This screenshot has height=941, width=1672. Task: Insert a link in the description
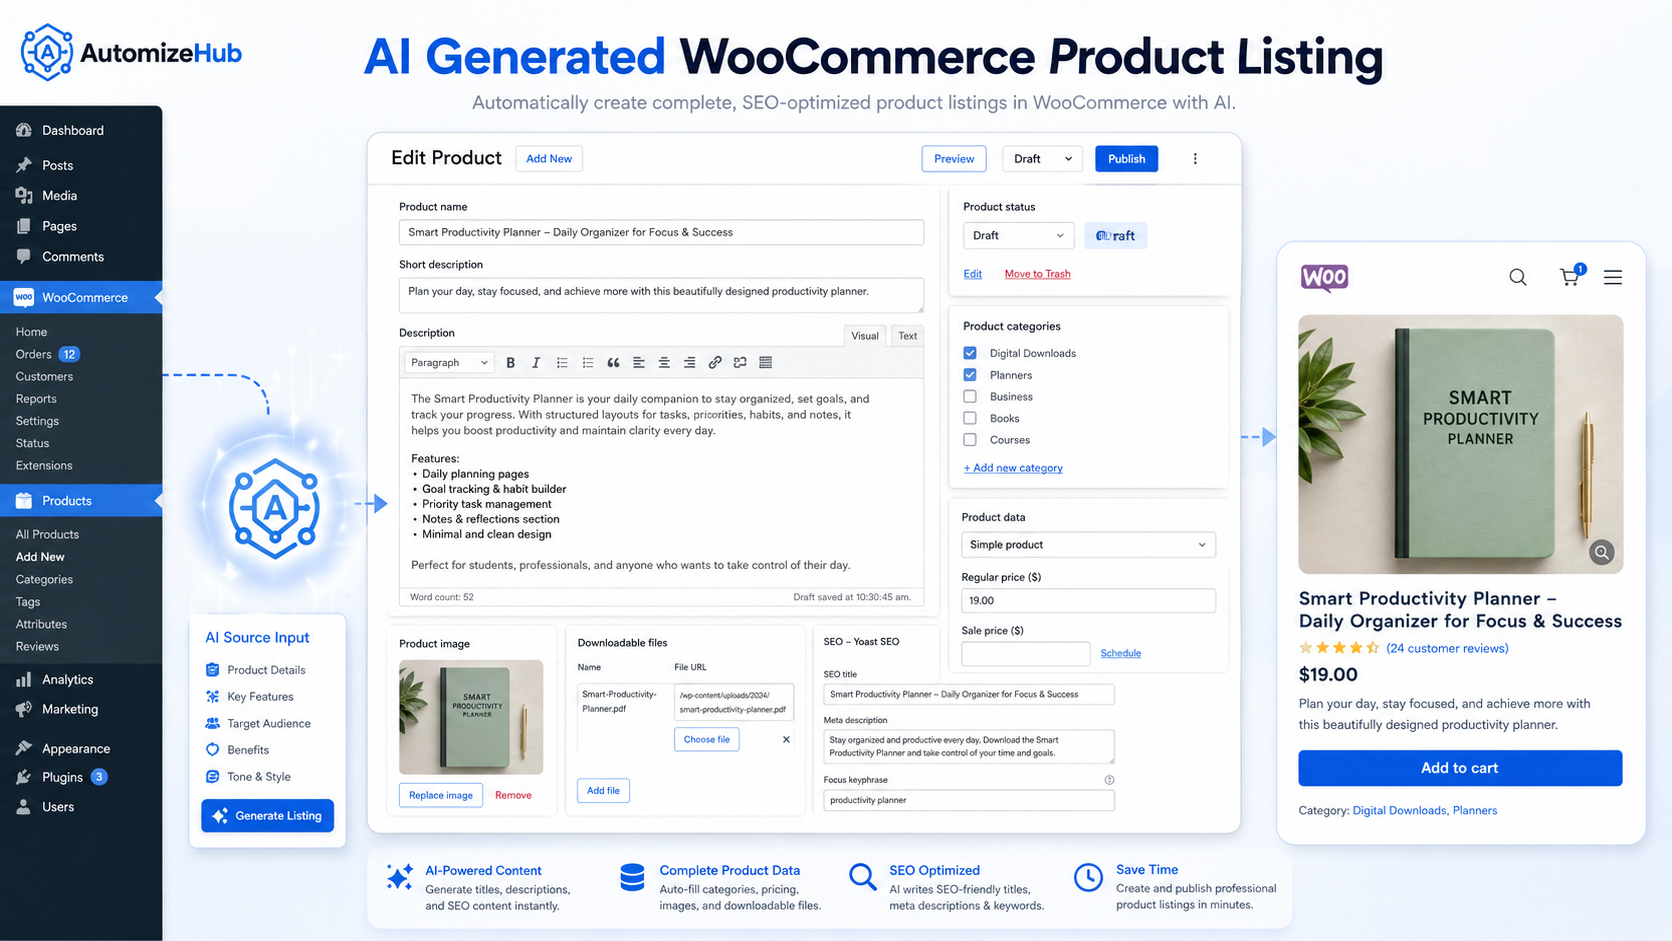click(715, 363)
